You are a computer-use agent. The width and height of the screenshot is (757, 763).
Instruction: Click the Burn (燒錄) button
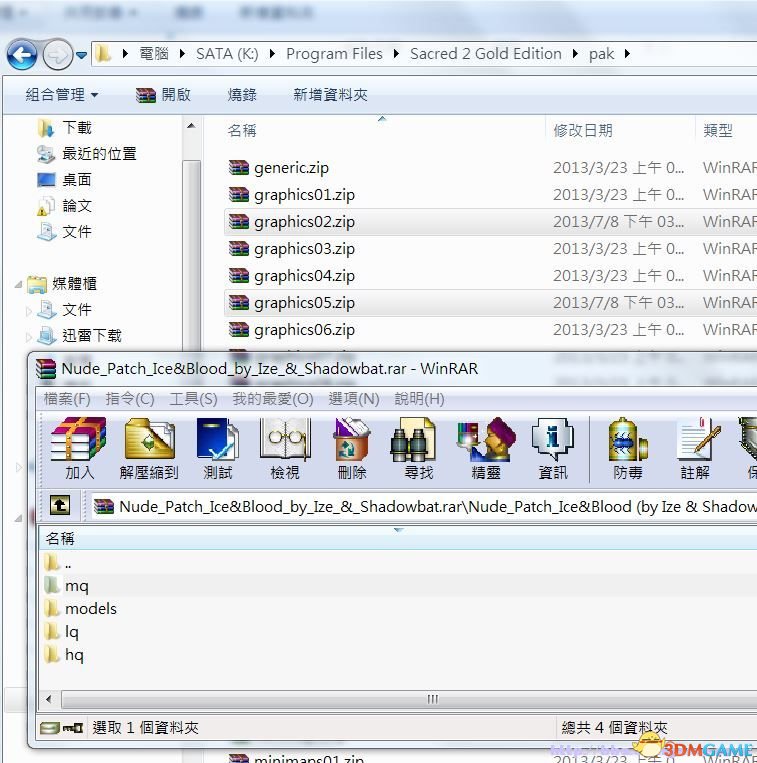(x=242, y=94)
